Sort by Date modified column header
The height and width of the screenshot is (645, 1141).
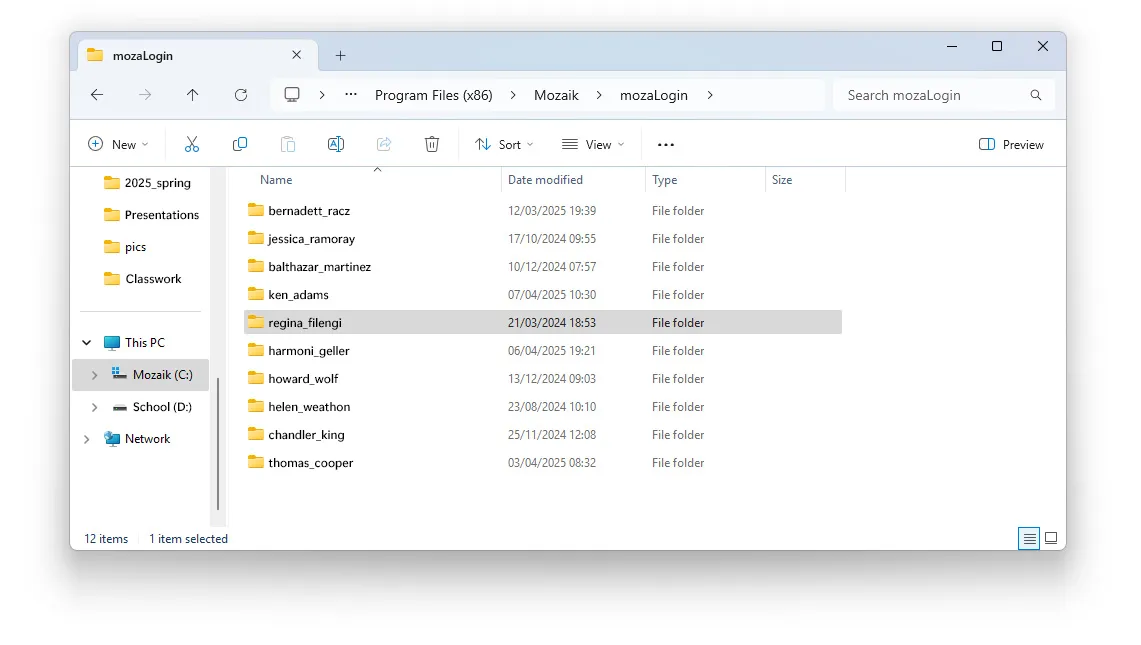pyautogui.click(x=545, y=180)
